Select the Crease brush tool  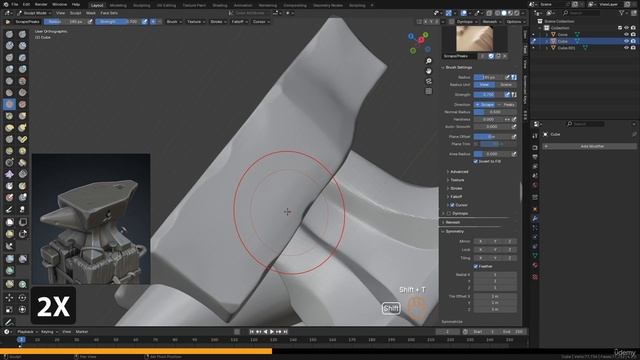(9, 81)
